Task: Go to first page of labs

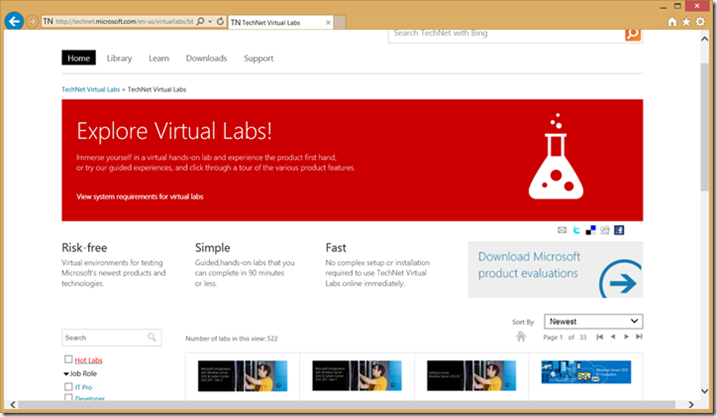Action: pyautogui.click(x=599, y=337)
